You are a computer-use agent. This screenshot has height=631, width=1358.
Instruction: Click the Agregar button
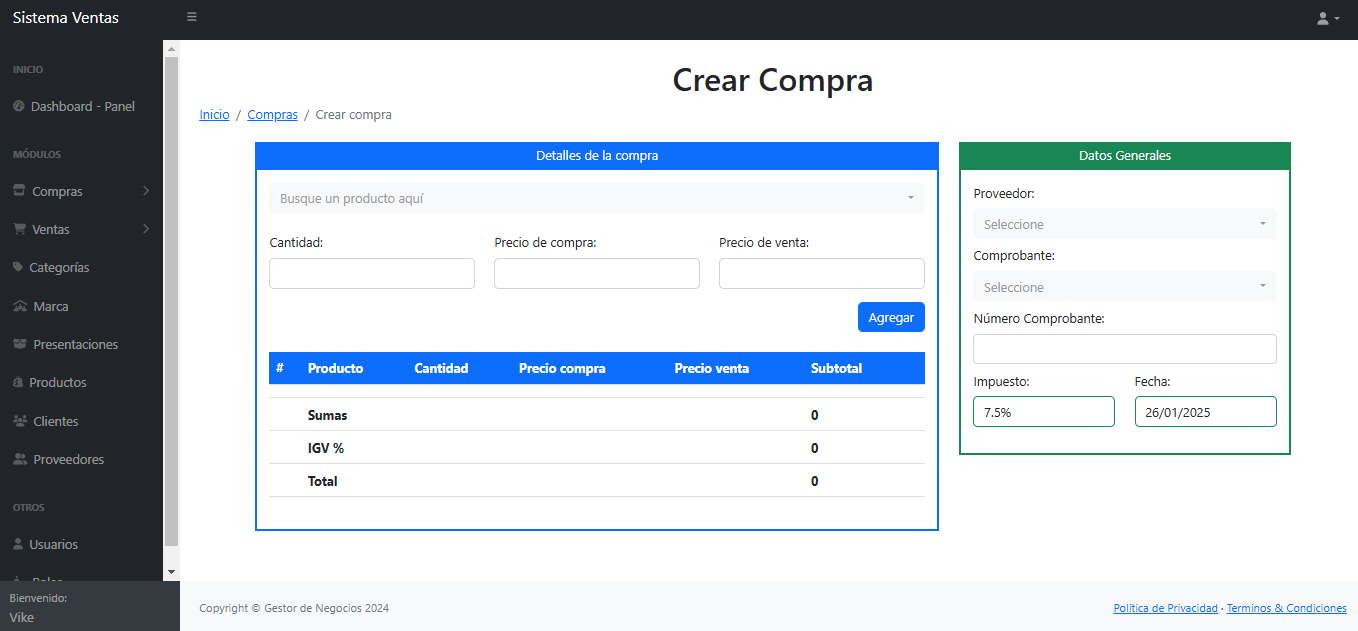(x=890, y=317)
